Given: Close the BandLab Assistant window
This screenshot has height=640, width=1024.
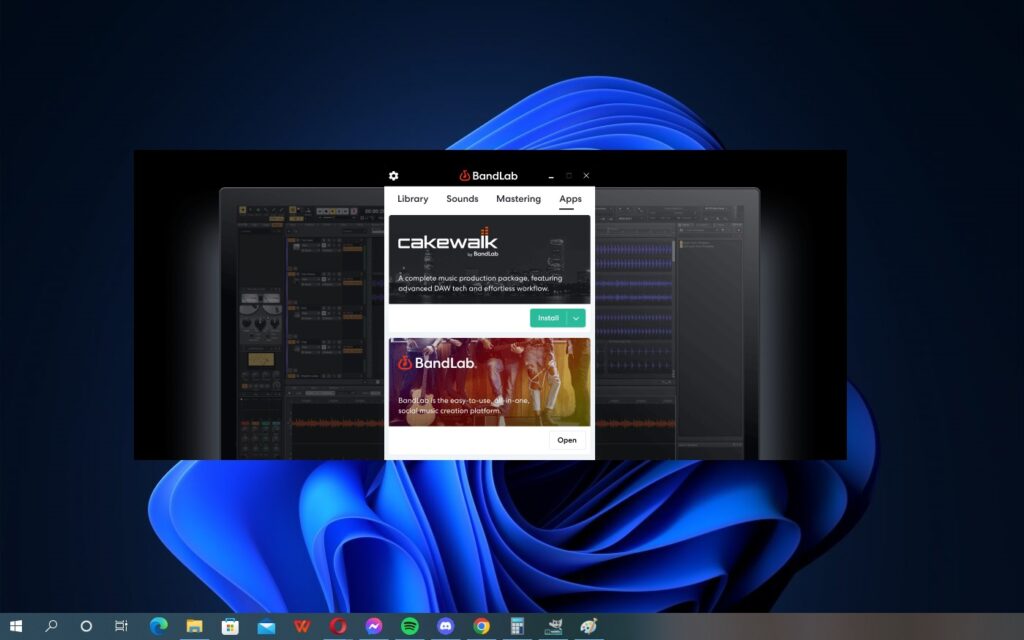Looking at the screenshot, I should tap(586, 176).
